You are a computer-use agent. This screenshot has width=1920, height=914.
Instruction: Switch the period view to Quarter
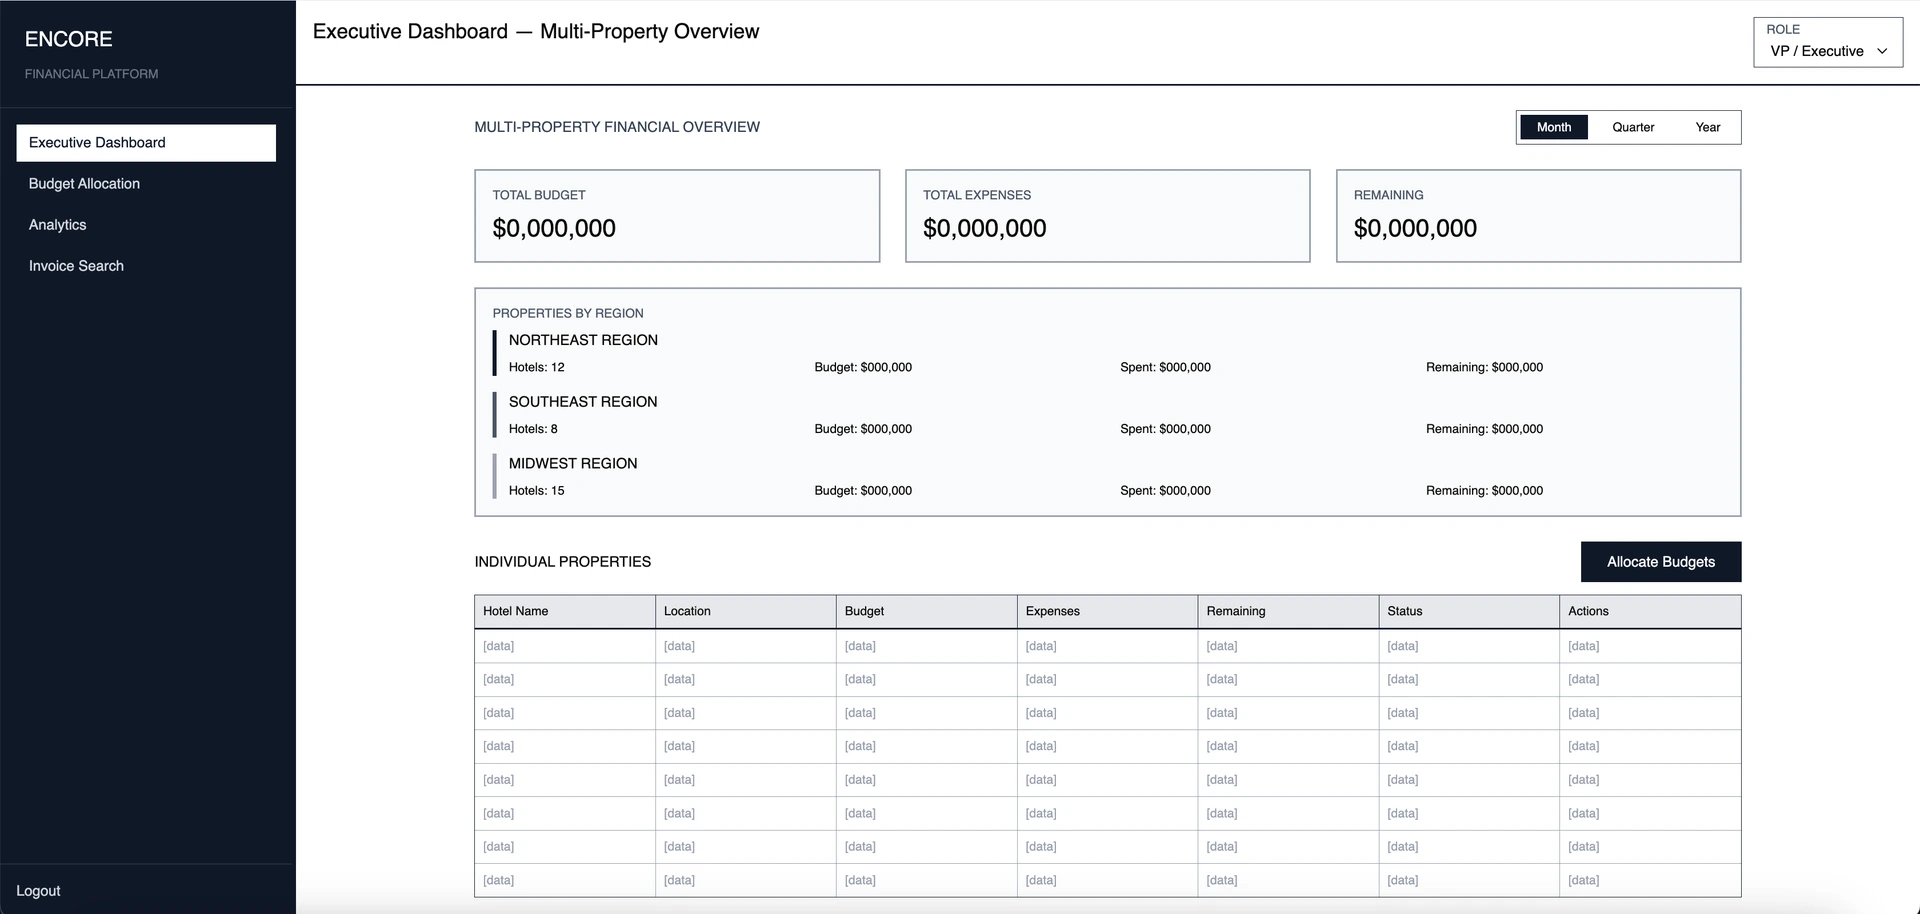click(1632, 127)
